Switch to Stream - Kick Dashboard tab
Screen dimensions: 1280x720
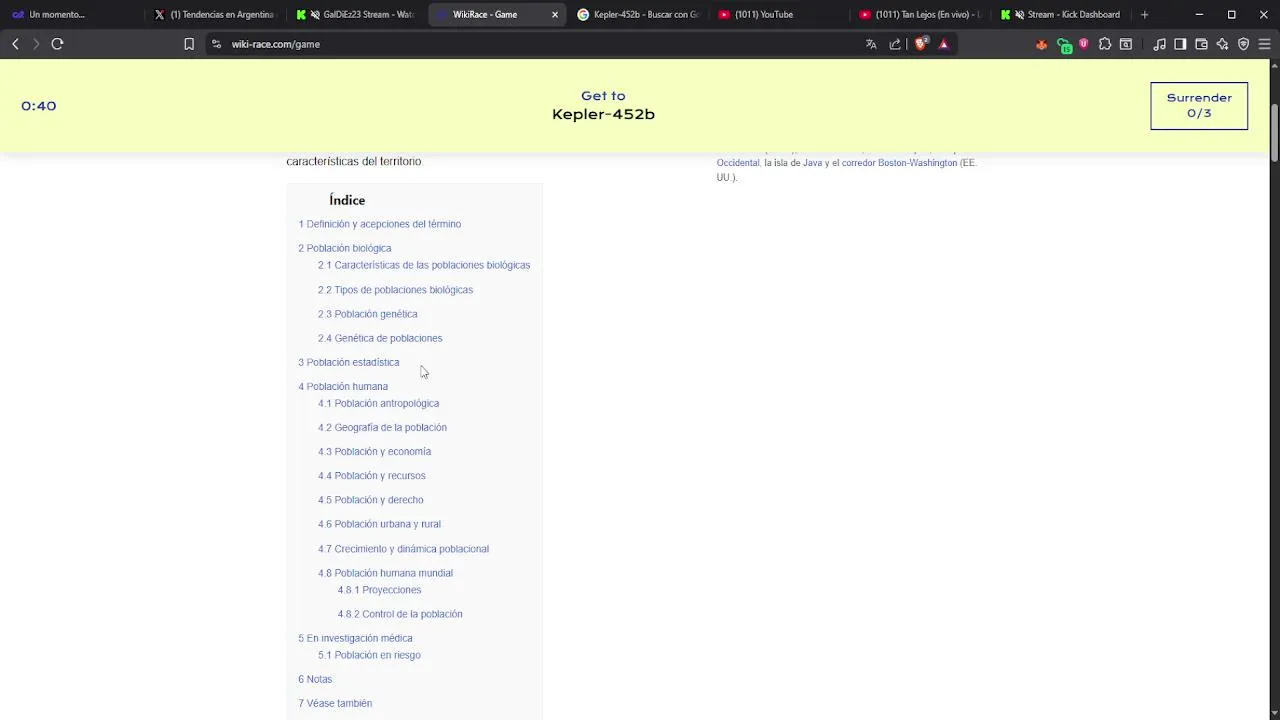coord(1061,15)
